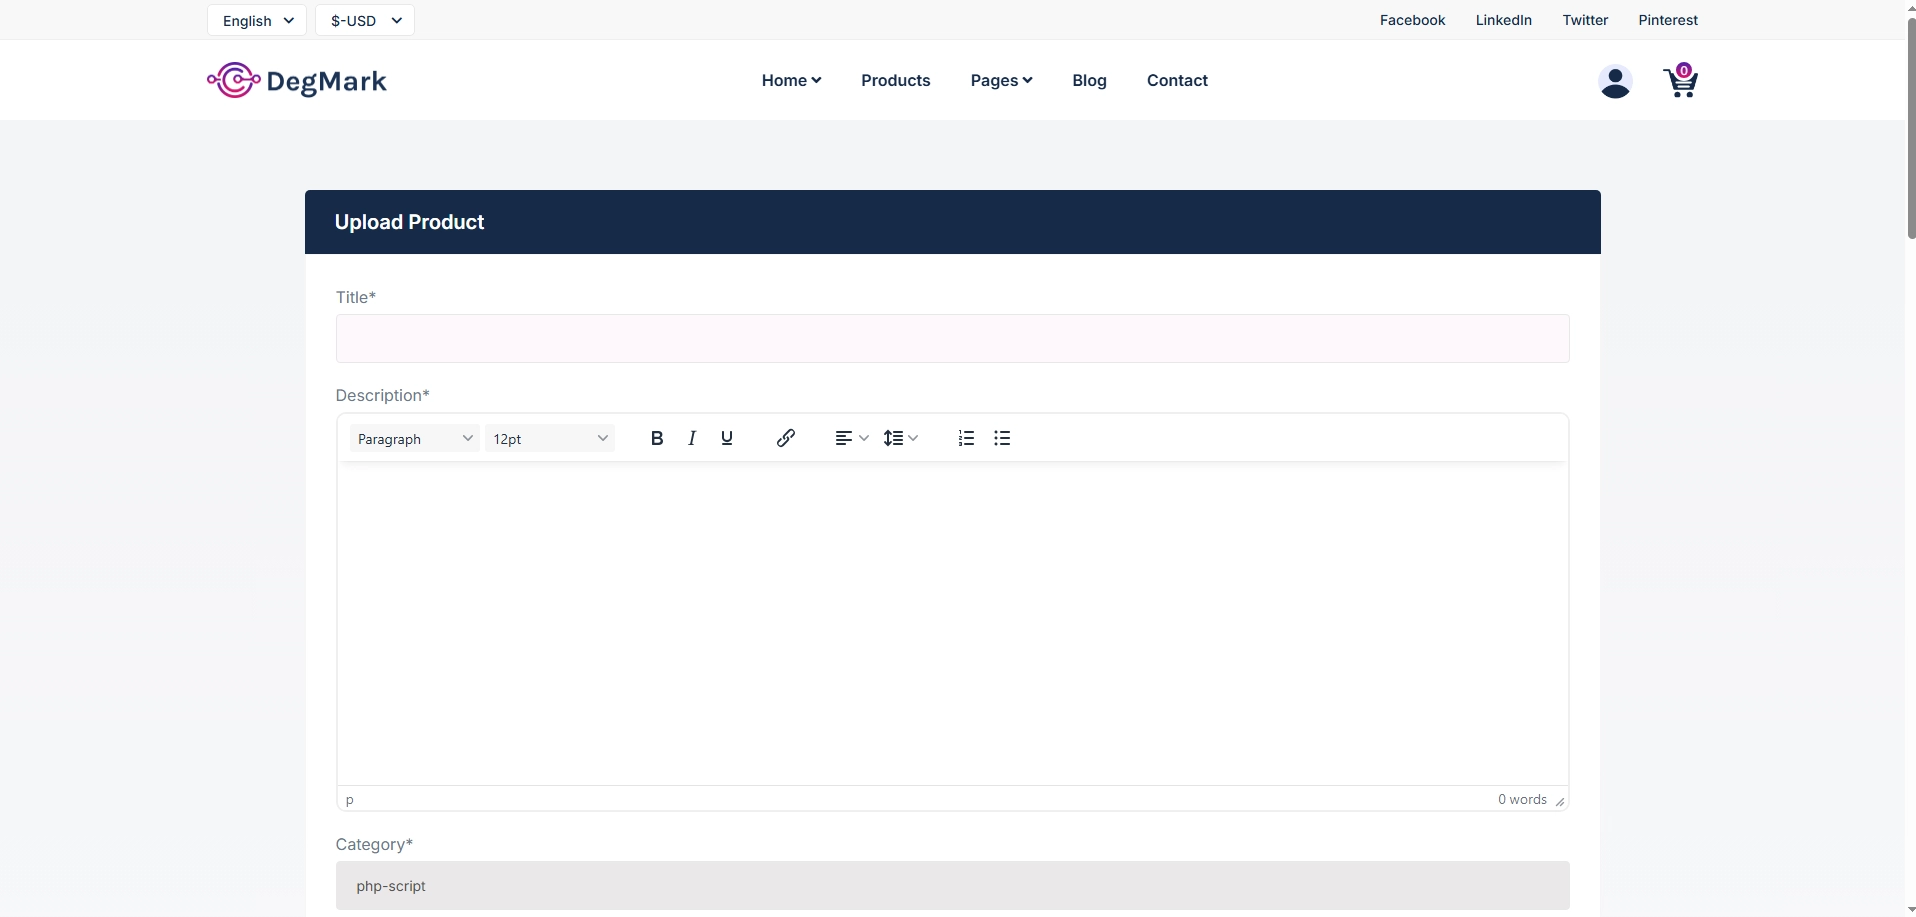The width and height of the screenshot is (1916, 917).
Task: Open the 12pt font size dropdown
Action: click(550, 438)
